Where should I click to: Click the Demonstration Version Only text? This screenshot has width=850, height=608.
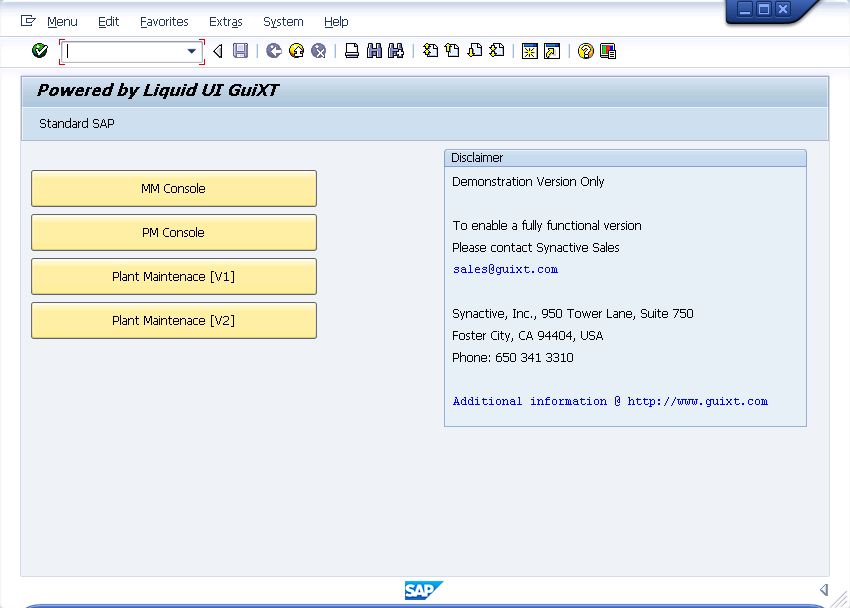coord(528,182)
